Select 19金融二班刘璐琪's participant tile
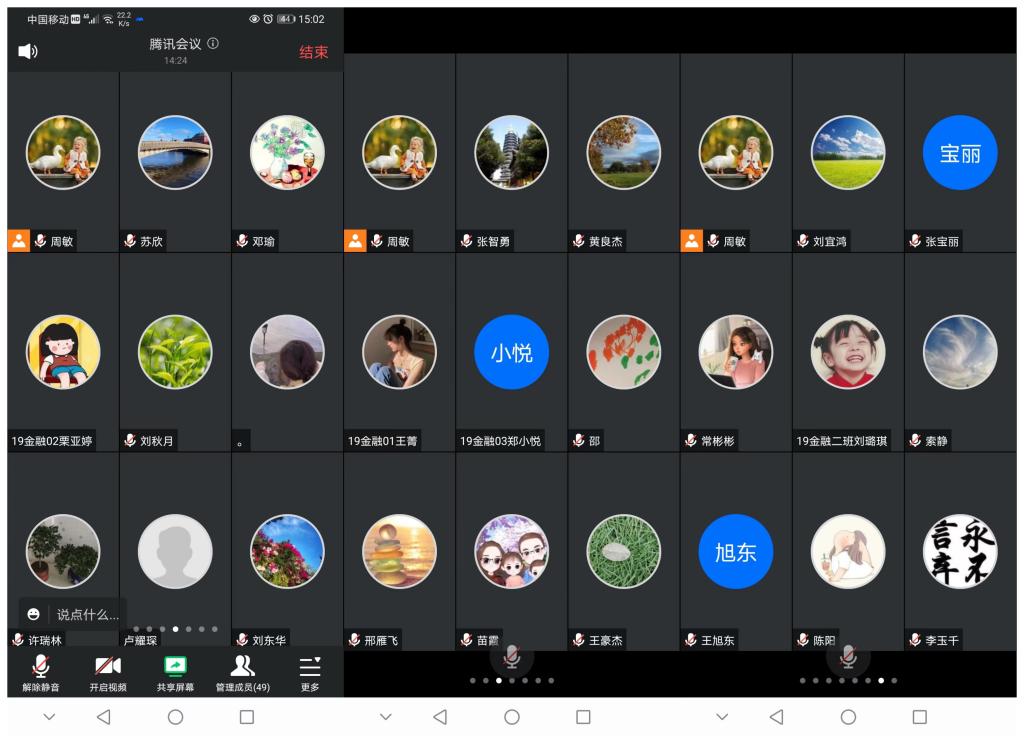 [x=848, y=352]
